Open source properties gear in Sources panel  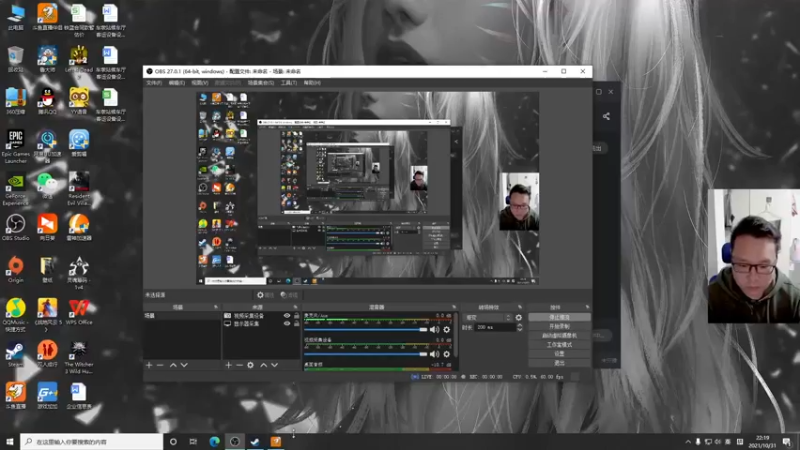point(251,365)
